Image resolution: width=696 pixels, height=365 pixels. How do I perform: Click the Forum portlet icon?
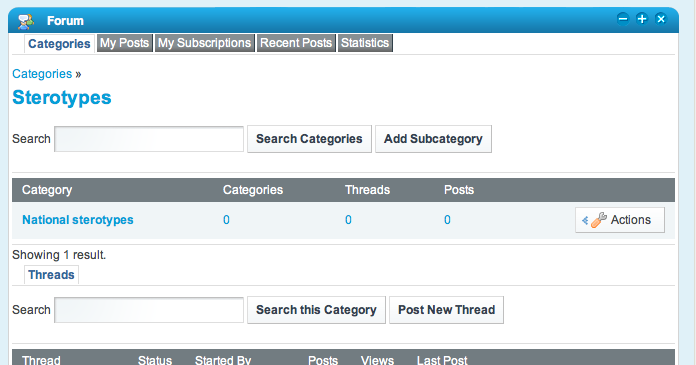[x=25, y=21]
